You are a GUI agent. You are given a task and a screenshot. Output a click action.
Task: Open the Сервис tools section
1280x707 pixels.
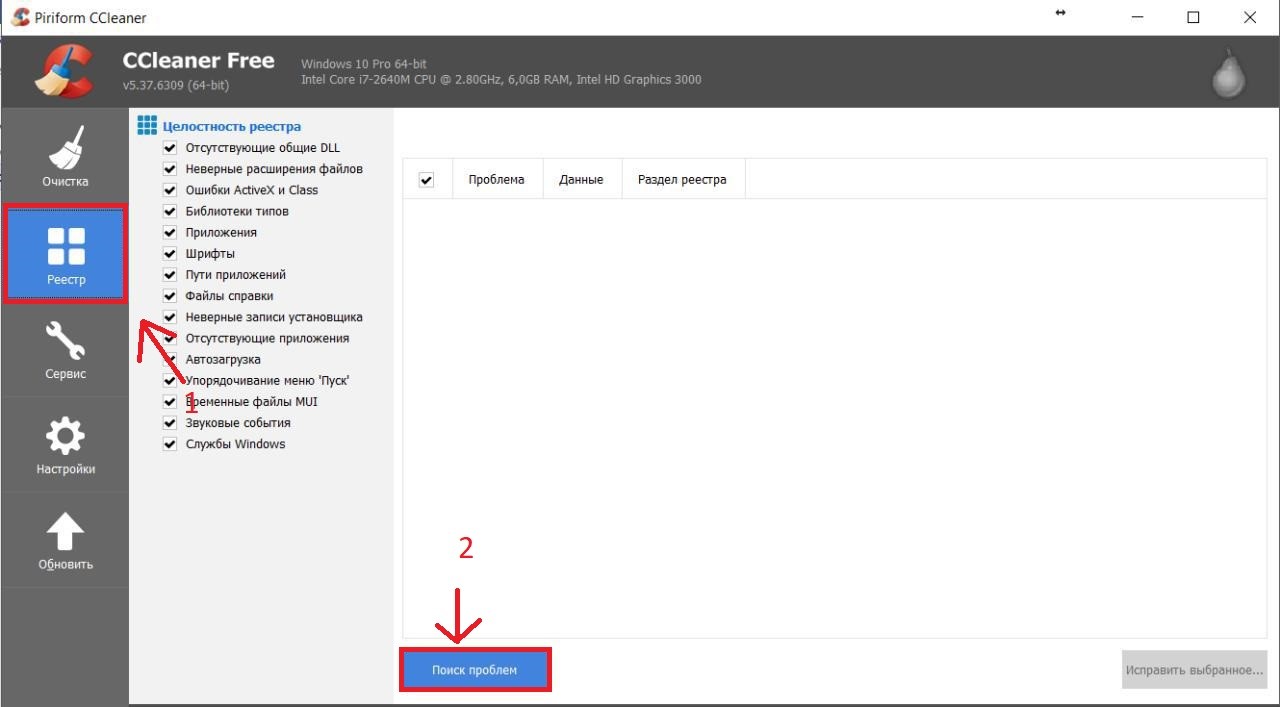(65, 349)
